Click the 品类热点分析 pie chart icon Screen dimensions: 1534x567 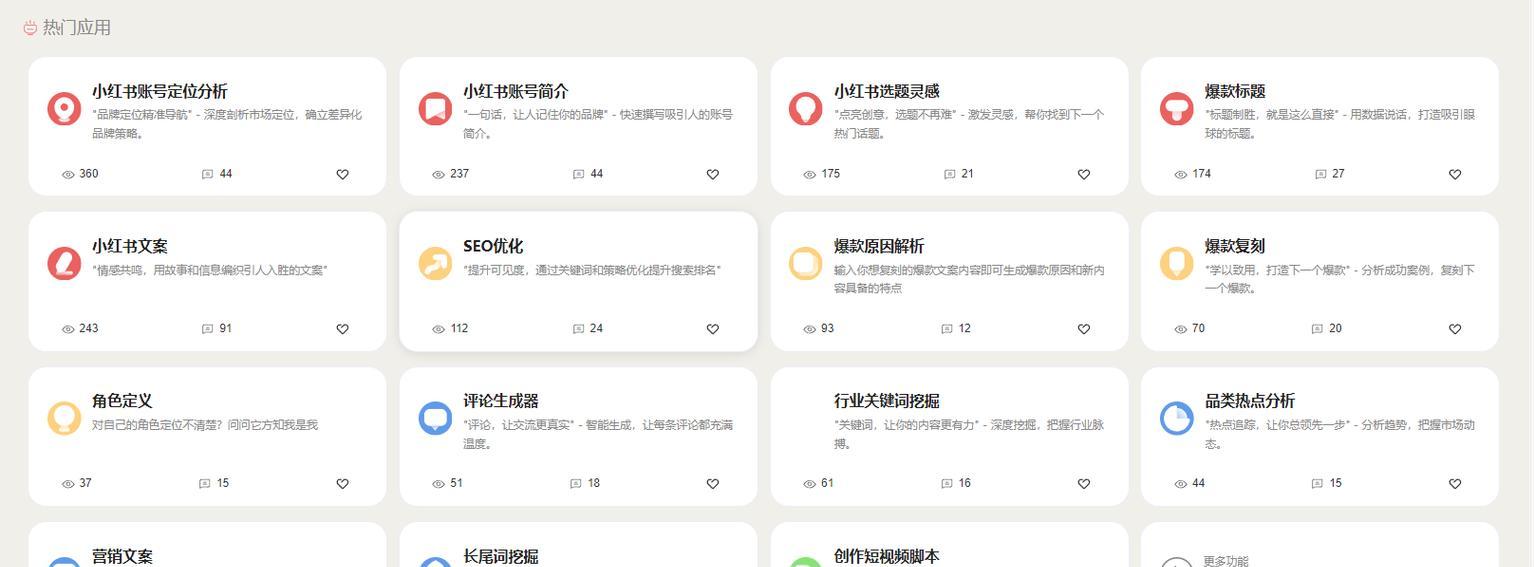click(1176, 418)
